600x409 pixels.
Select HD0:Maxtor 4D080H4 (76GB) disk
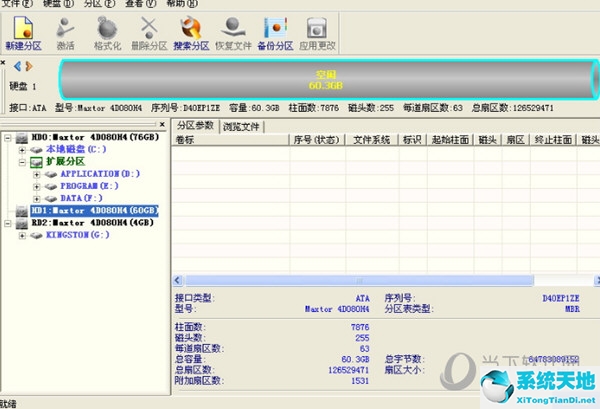click(95, 137)
